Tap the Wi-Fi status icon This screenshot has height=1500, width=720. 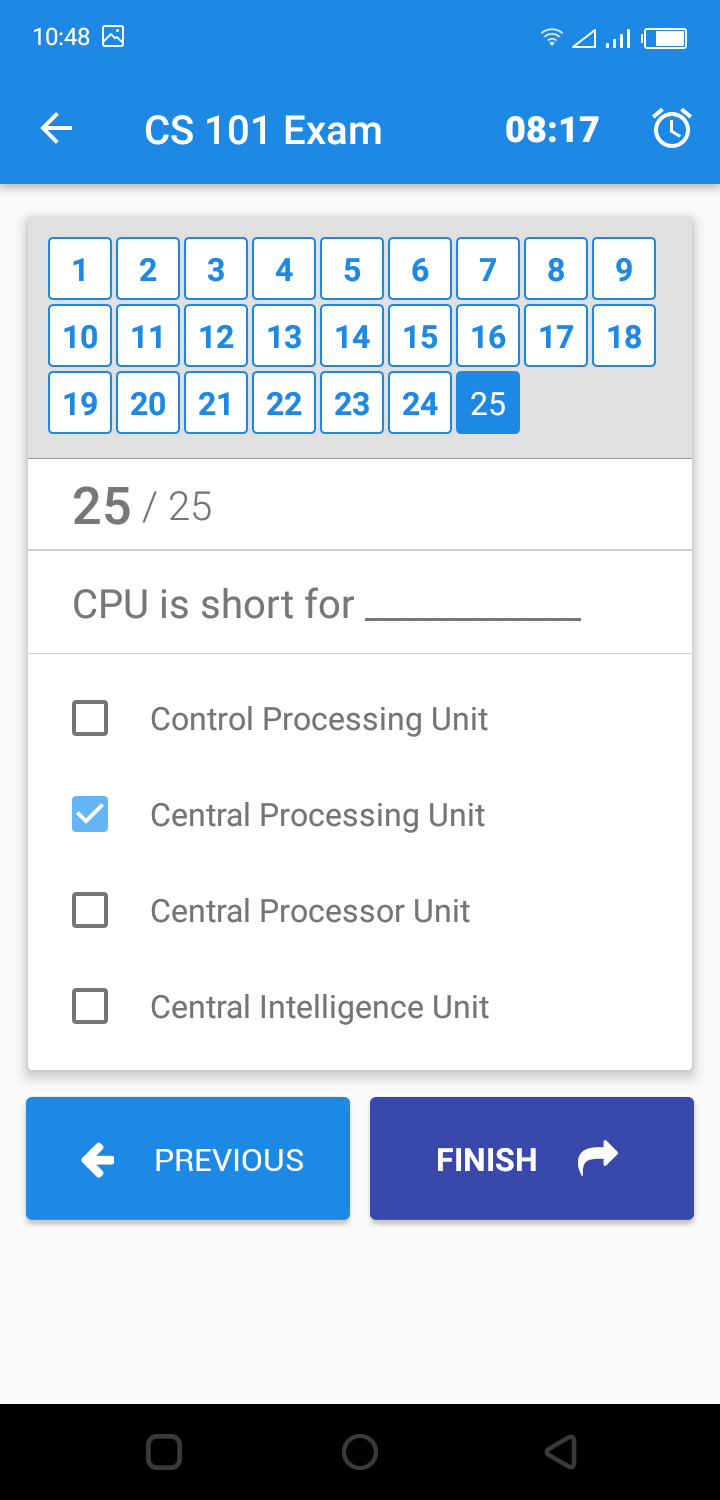coord(551,38)
